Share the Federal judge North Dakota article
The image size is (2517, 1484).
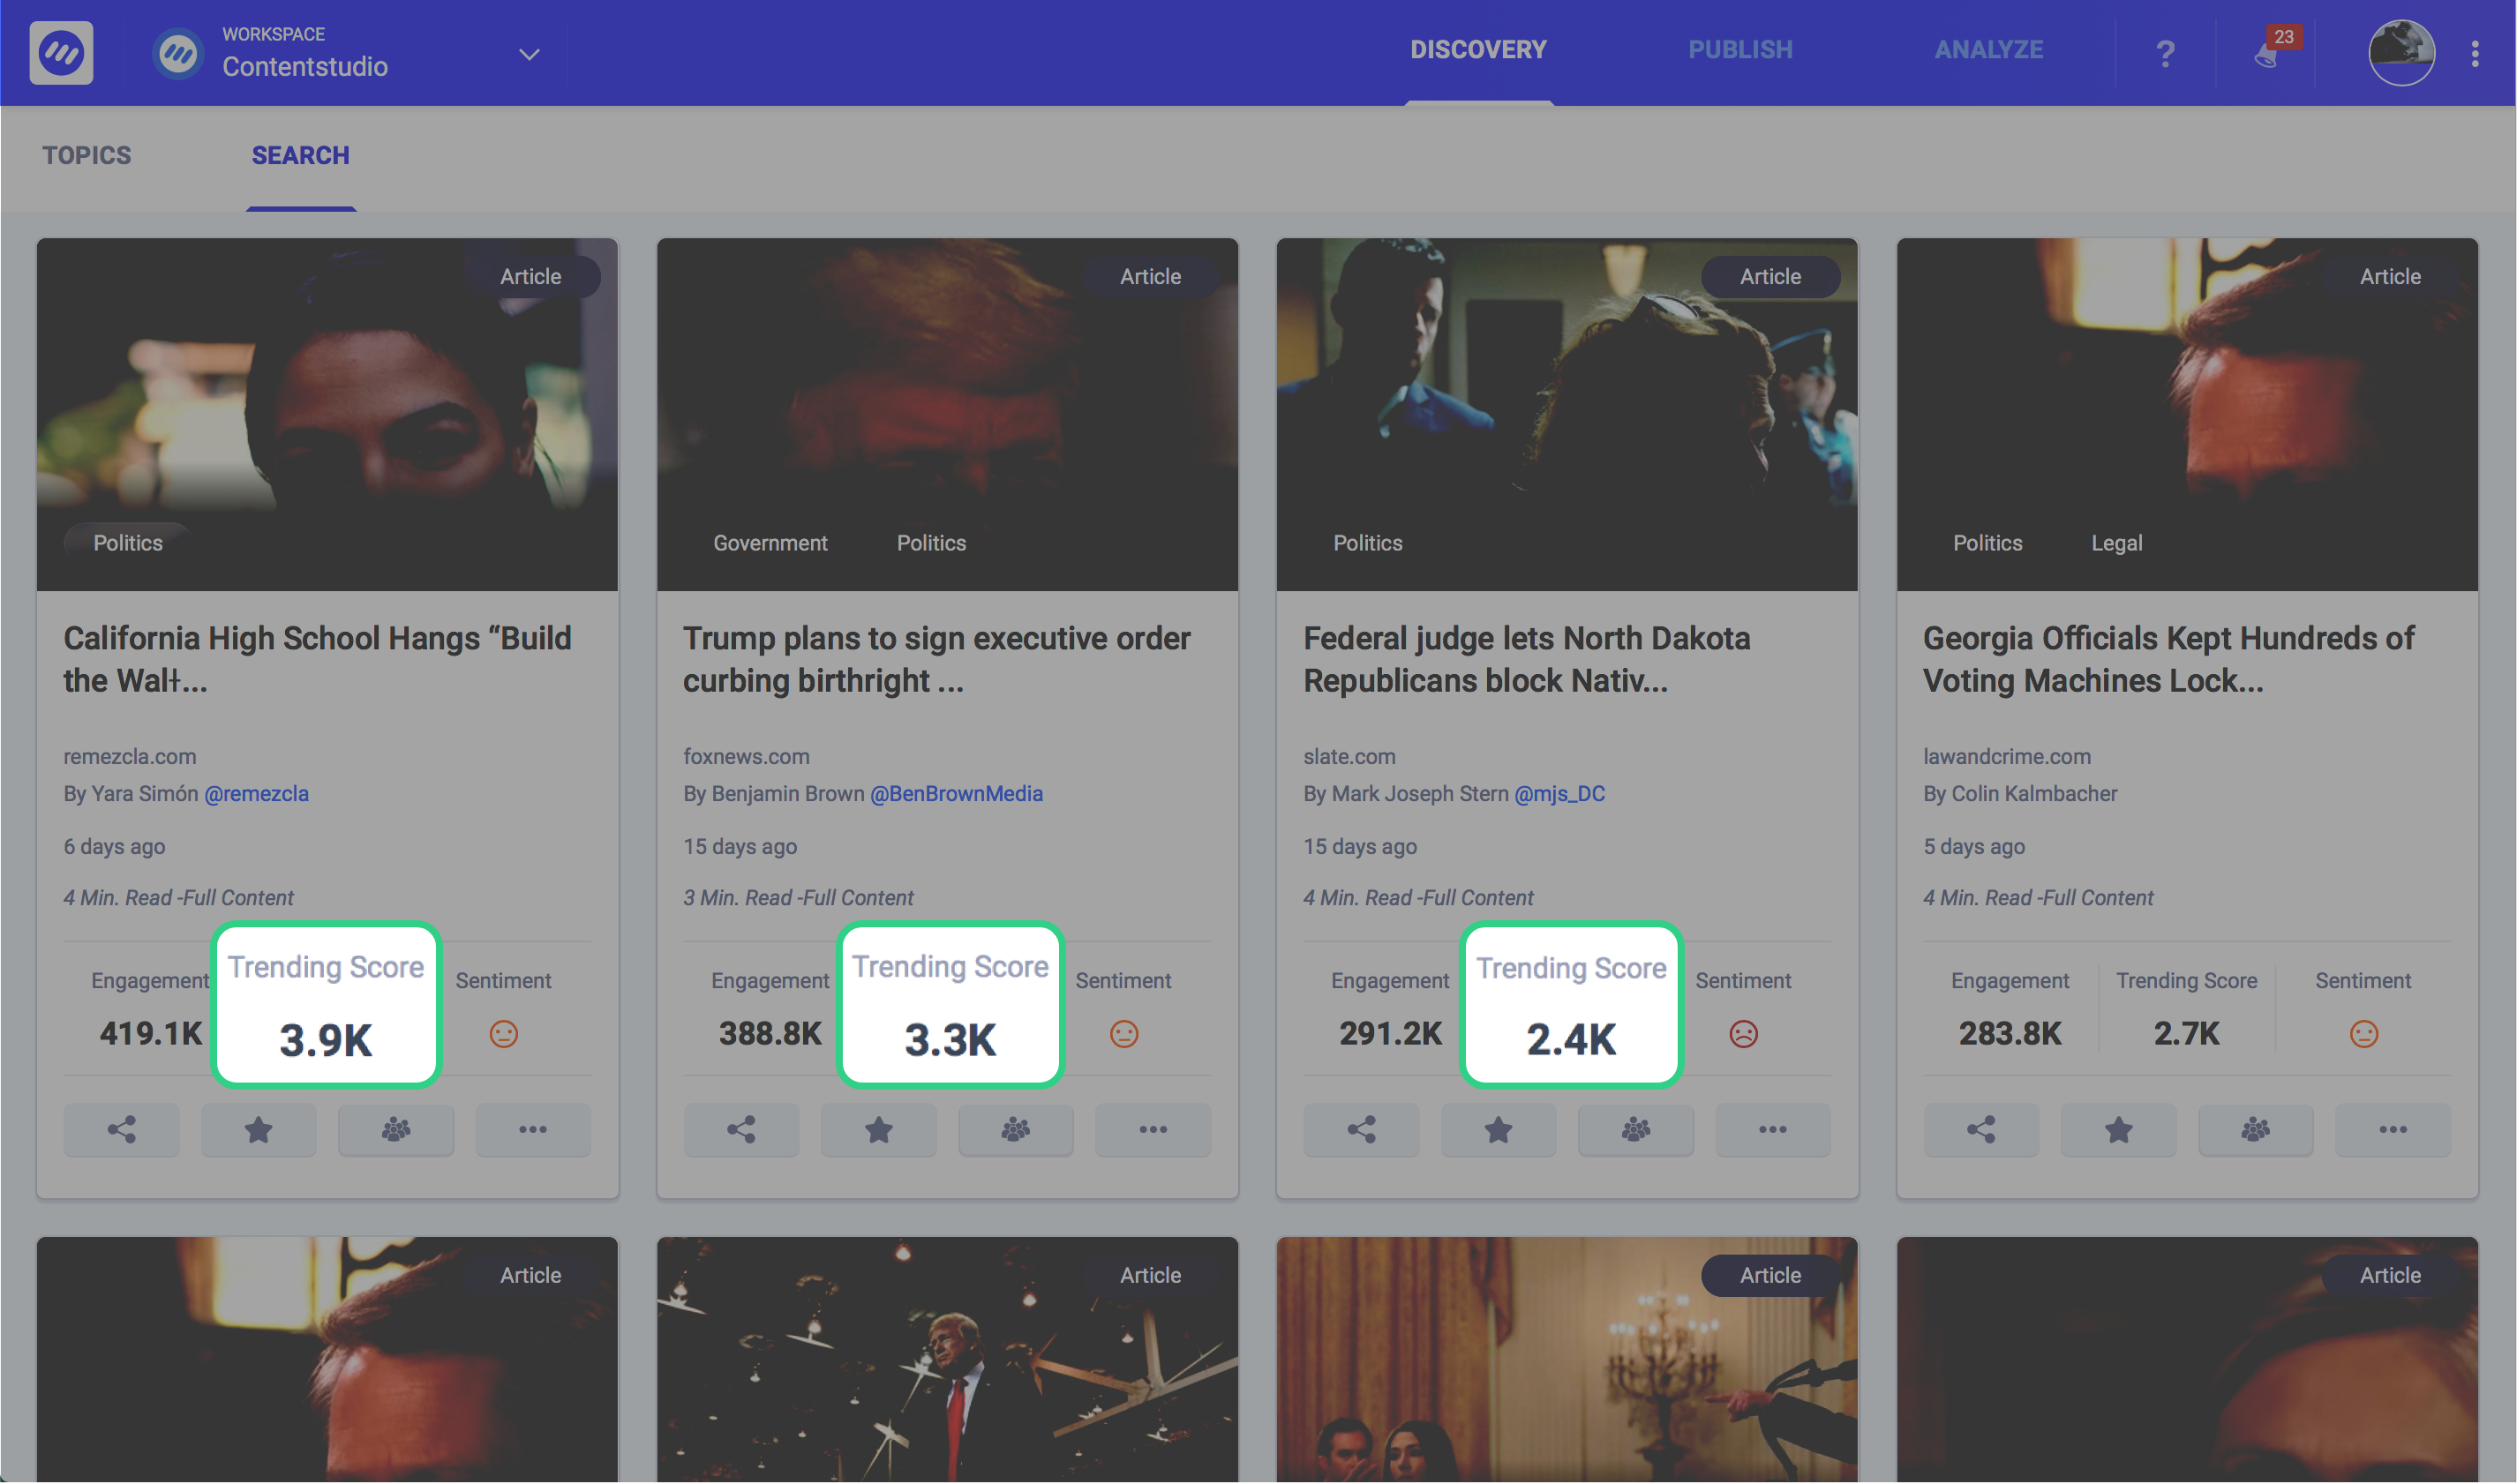coord(1361,1130)
